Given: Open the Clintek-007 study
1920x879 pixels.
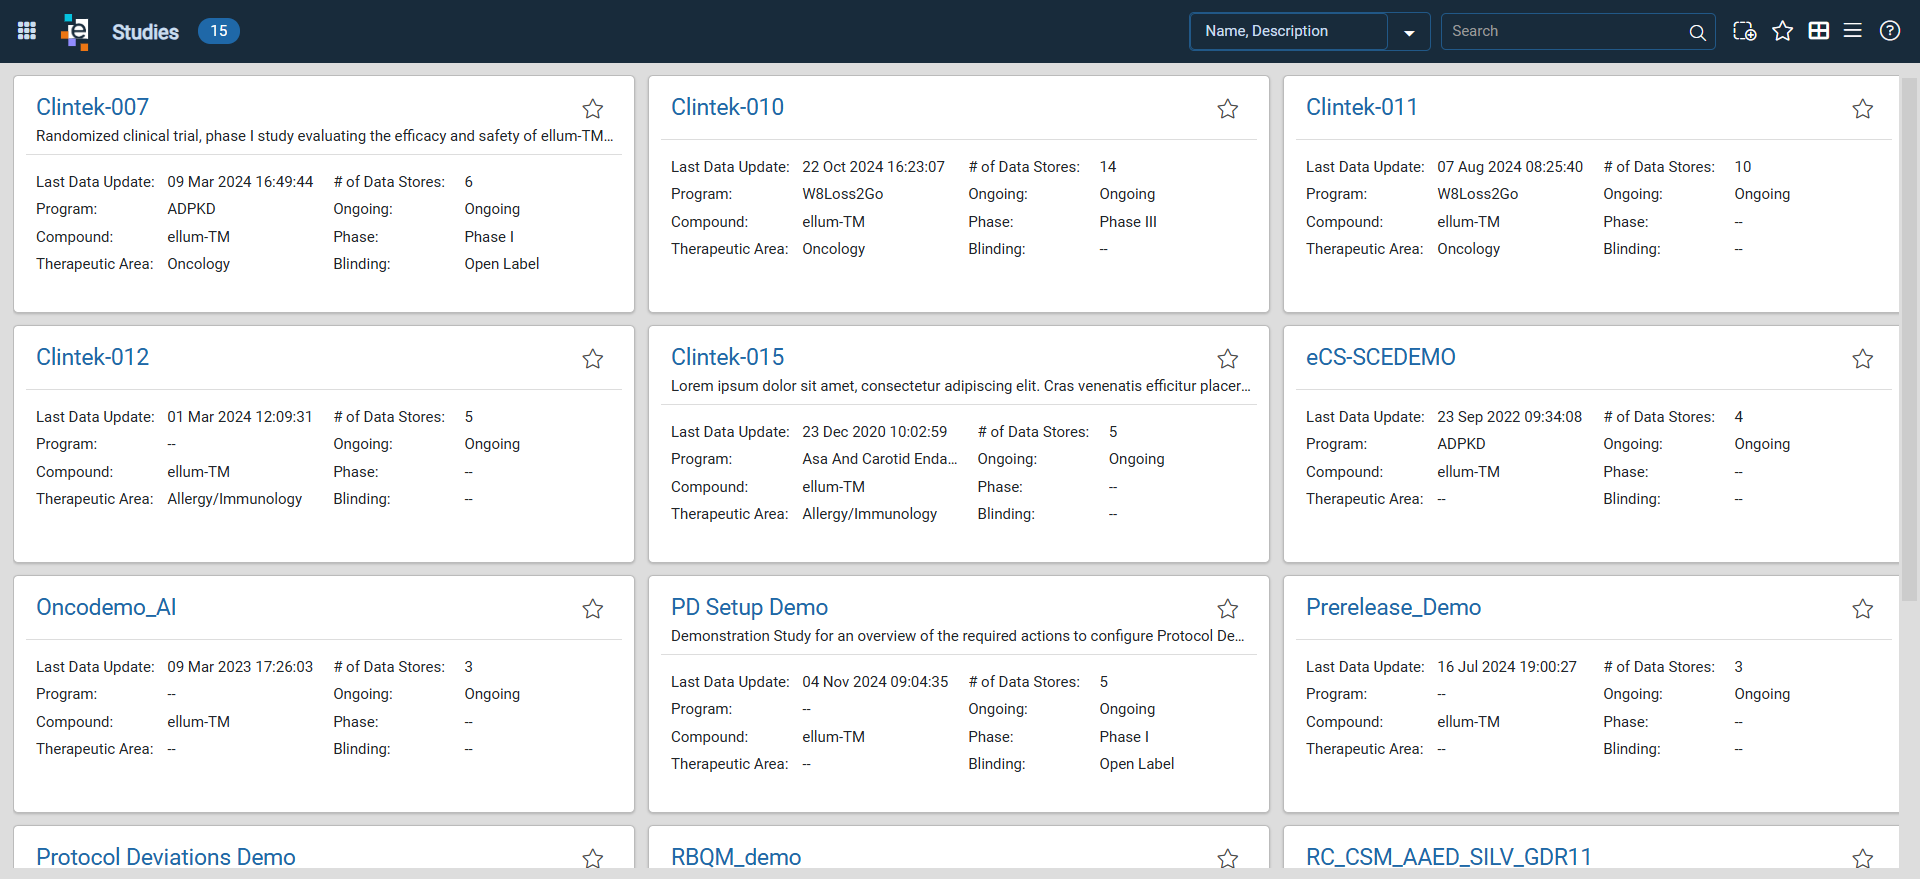Looking at the screenshot, I should (92, 107).
